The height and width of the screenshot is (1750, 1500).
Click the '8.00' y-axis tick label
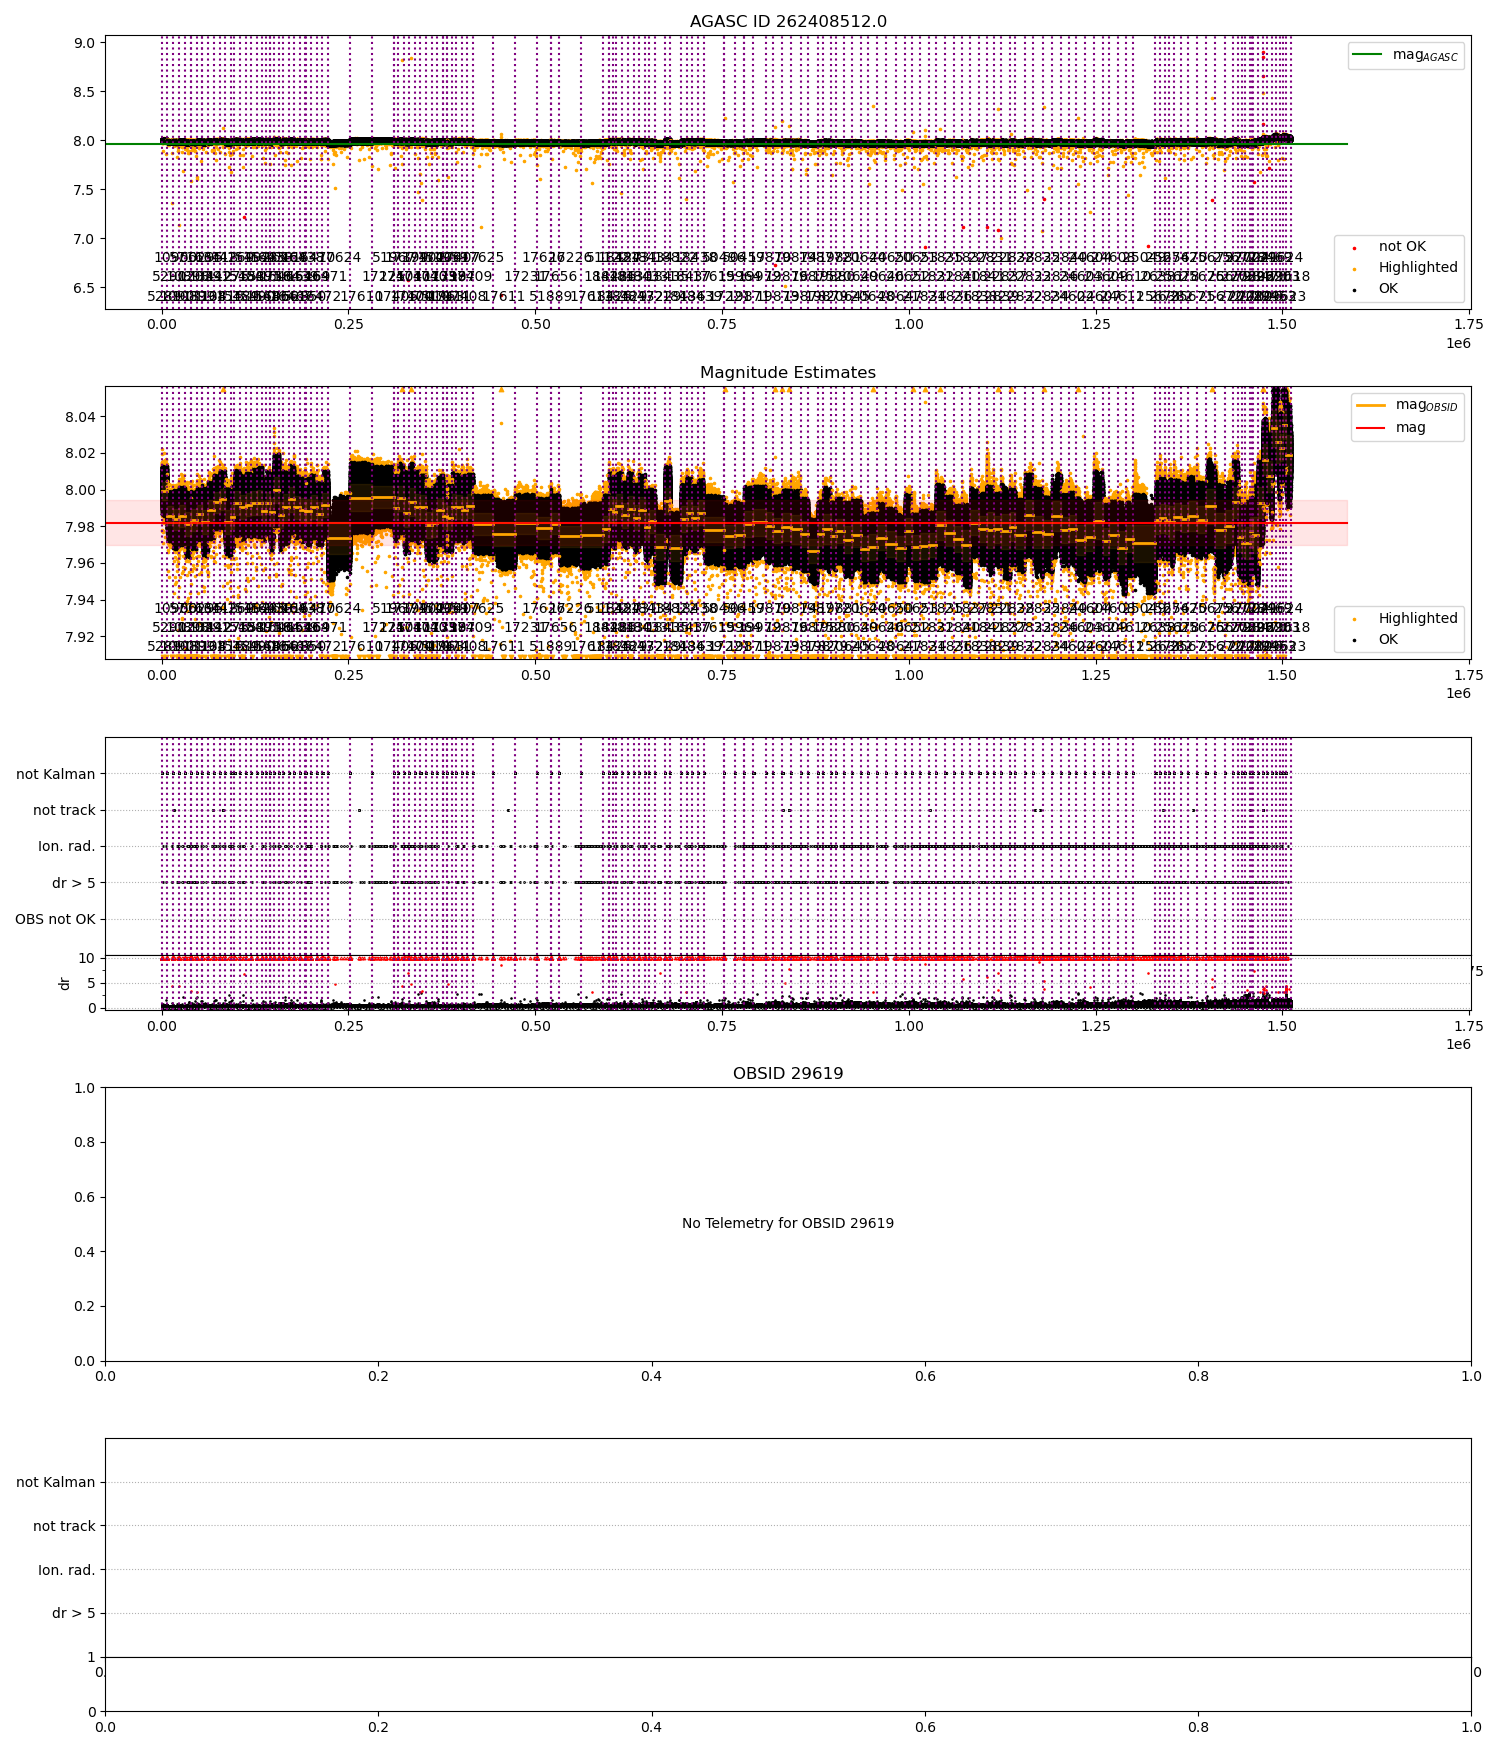[81, 491]
